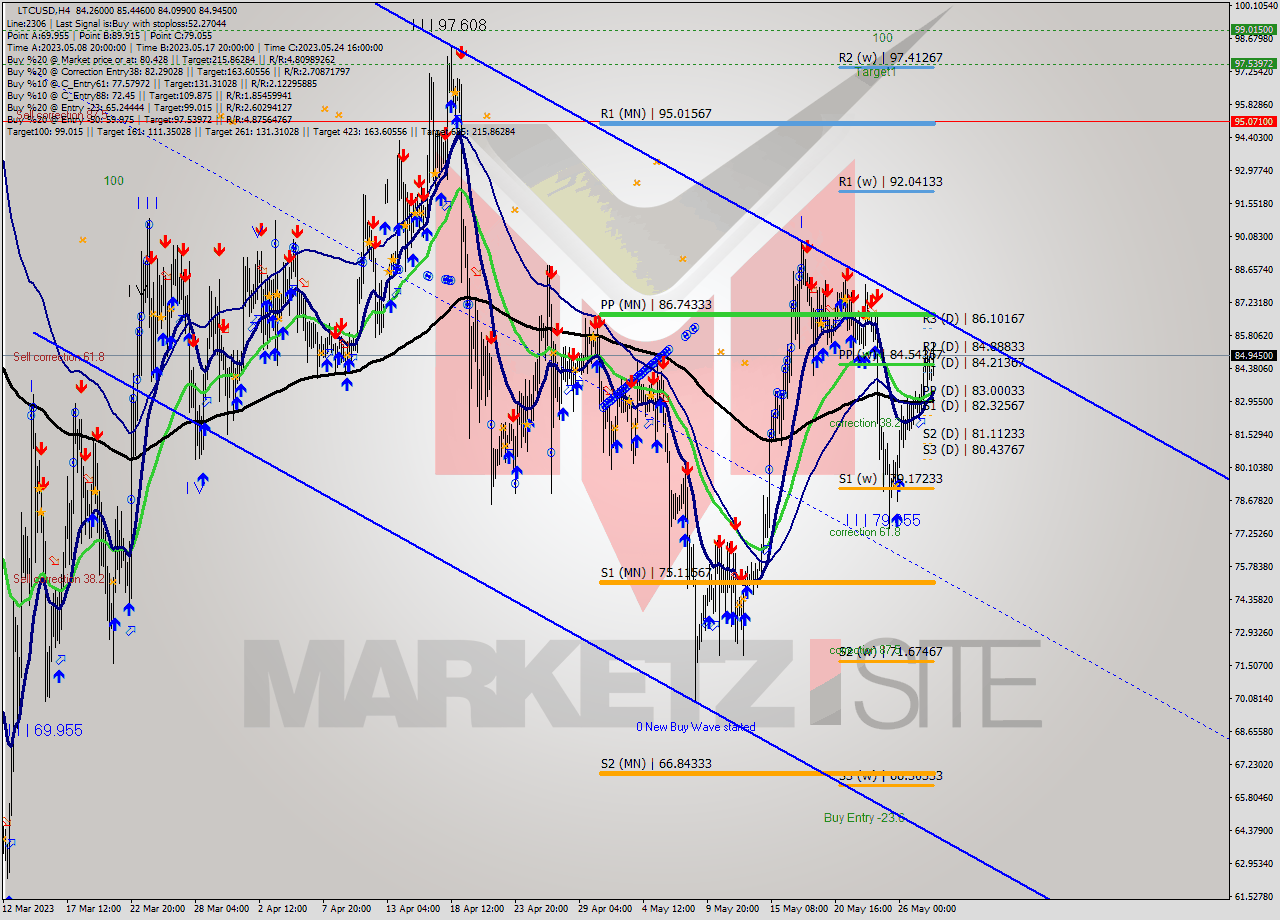1280x920 pixels.
Task: Click the green 97.53972 price tag
Action: (1253, 63)
